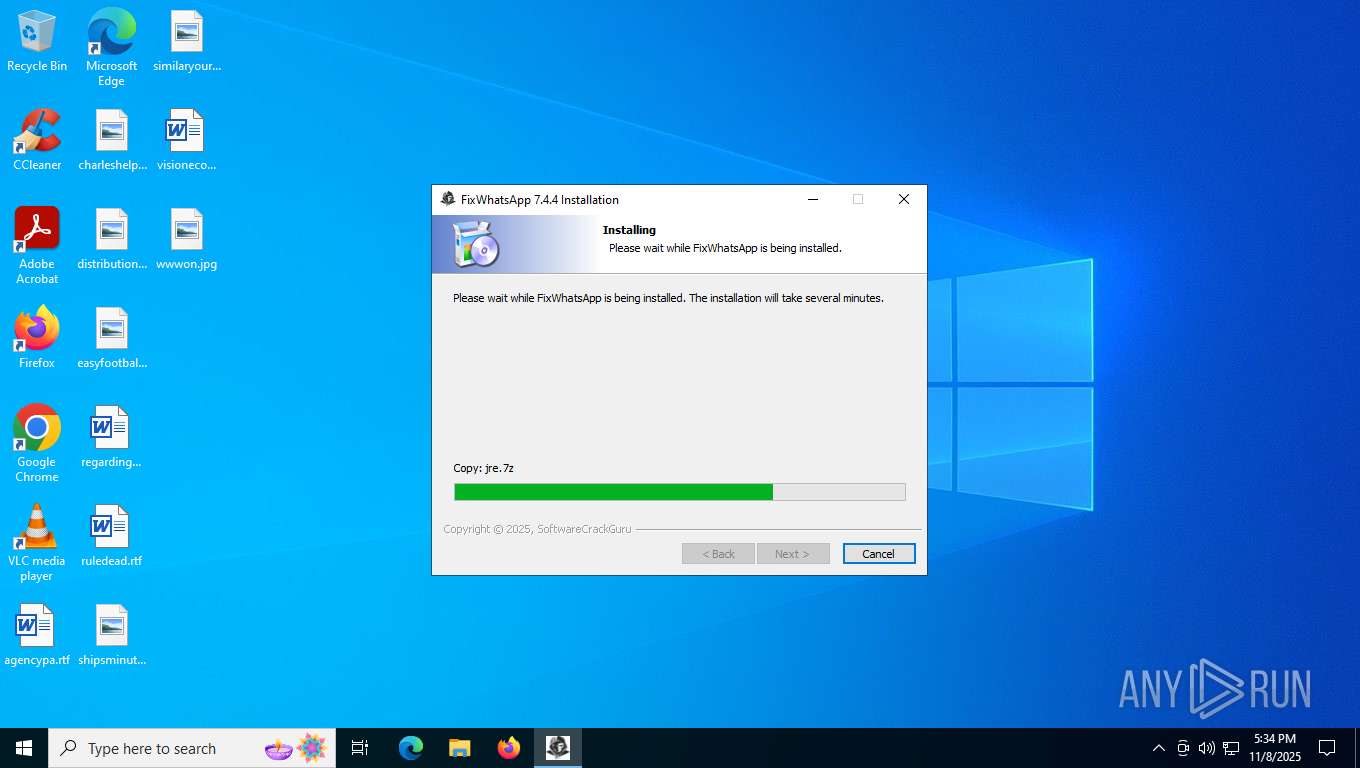The width and height of the screenshot is (1360, 768).
Task: Click the Meet Now tray icon
Action: click(1183, 748)
